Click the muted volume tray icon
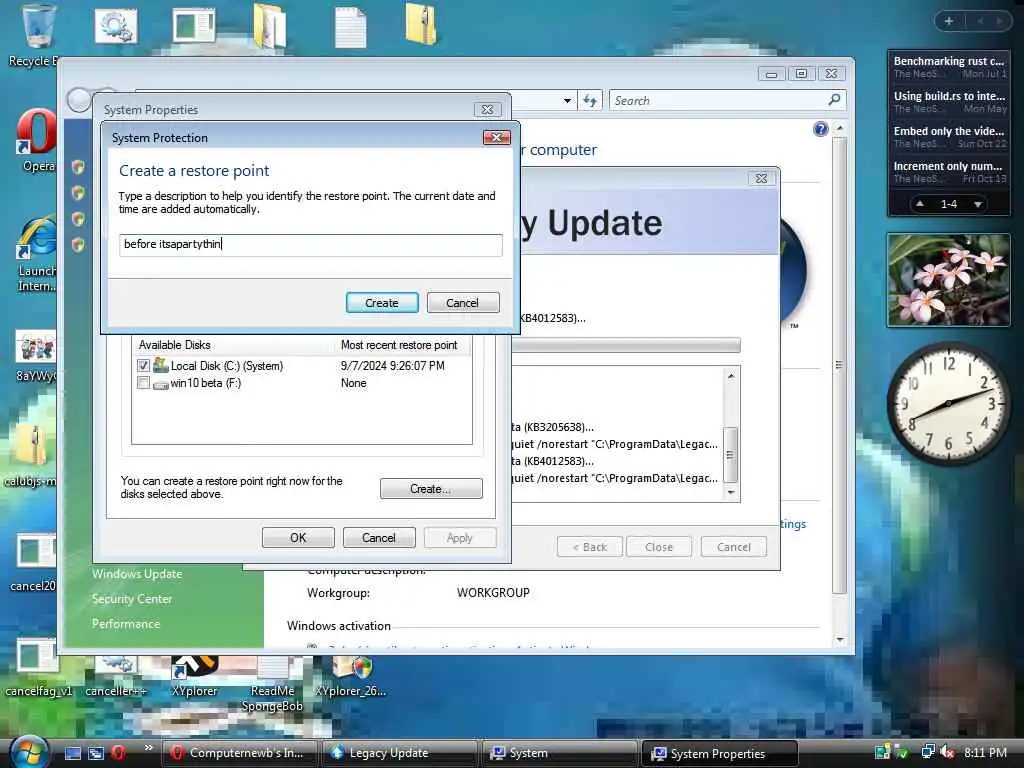Screen dimensions: 1024x768 pos(948,752)
